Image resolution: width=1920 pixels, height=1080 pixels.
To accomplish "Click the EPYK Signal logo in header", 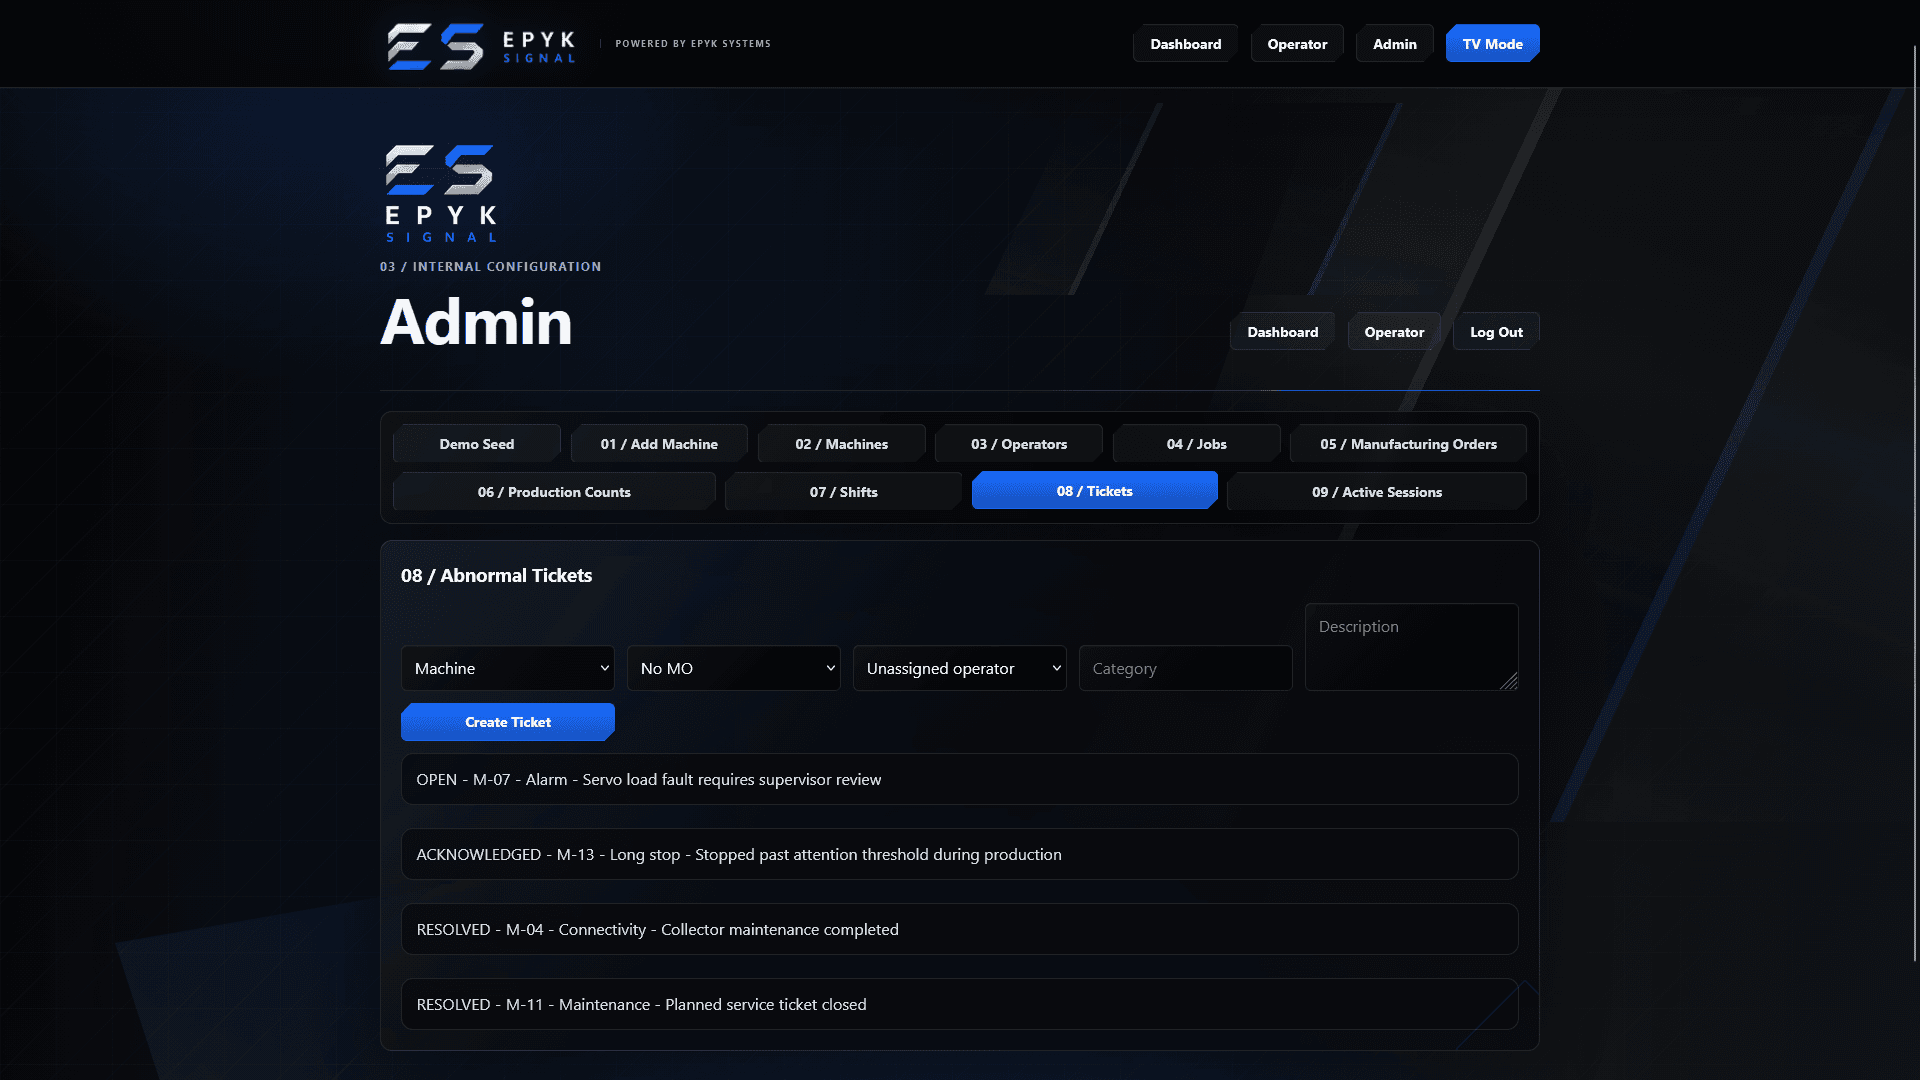I will point(481,45).
